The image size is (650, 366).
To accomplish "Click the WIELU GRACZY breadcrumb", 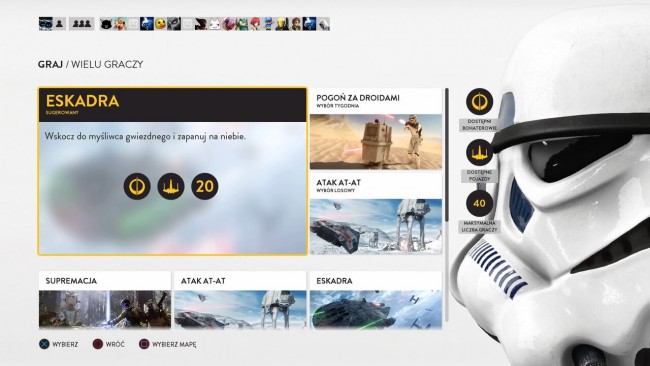I will point(107,64).
